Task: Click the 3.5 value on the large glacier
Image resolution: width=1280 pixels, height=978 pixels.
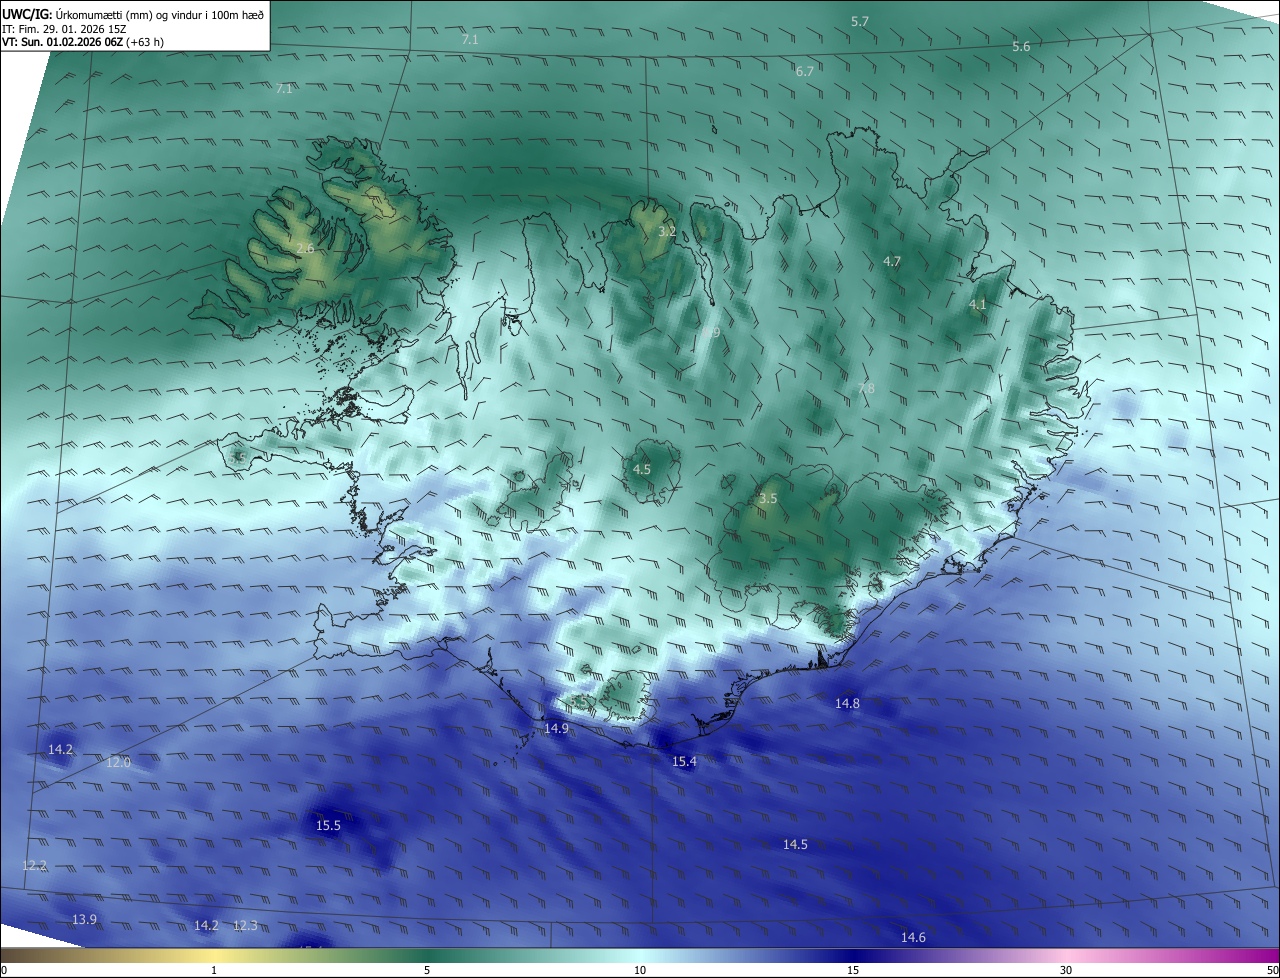Action: tap(768, 498)
